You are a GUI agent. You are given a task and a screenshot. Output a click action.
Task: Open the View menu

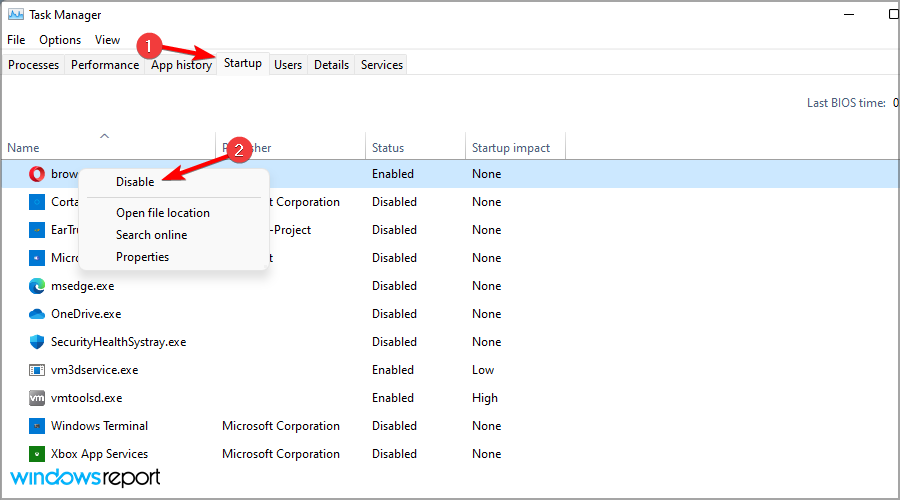tap(107, 40)
